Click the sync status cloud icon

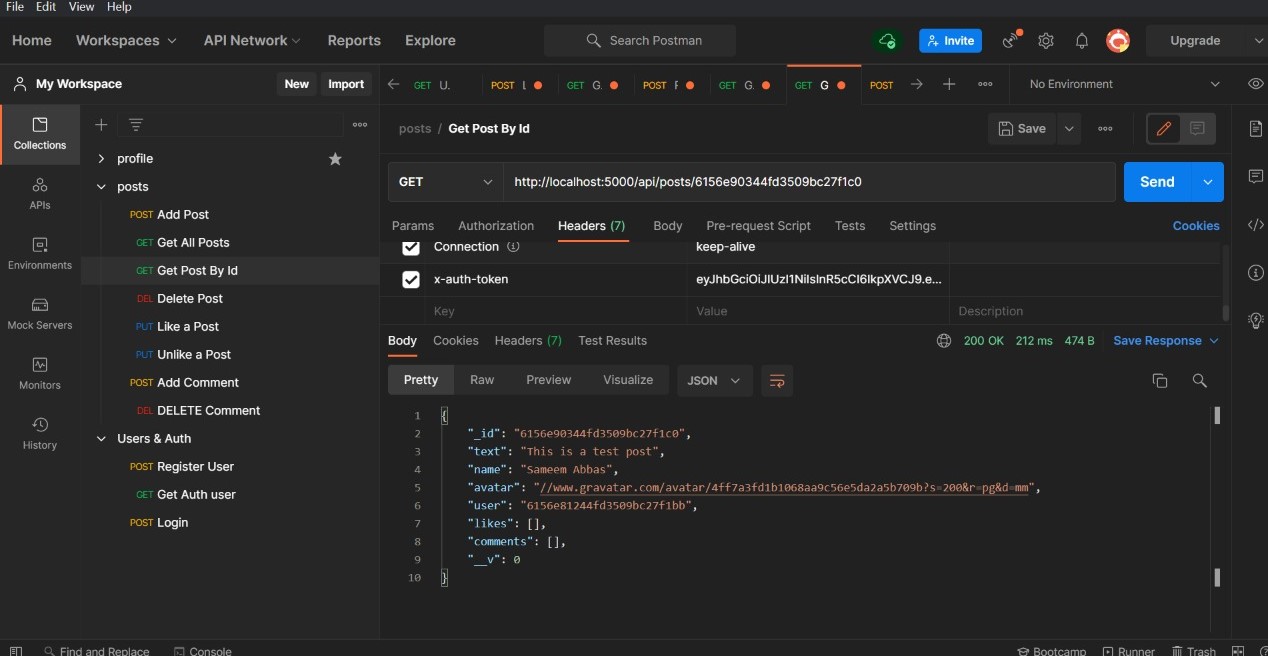click(x=887, y=41)
